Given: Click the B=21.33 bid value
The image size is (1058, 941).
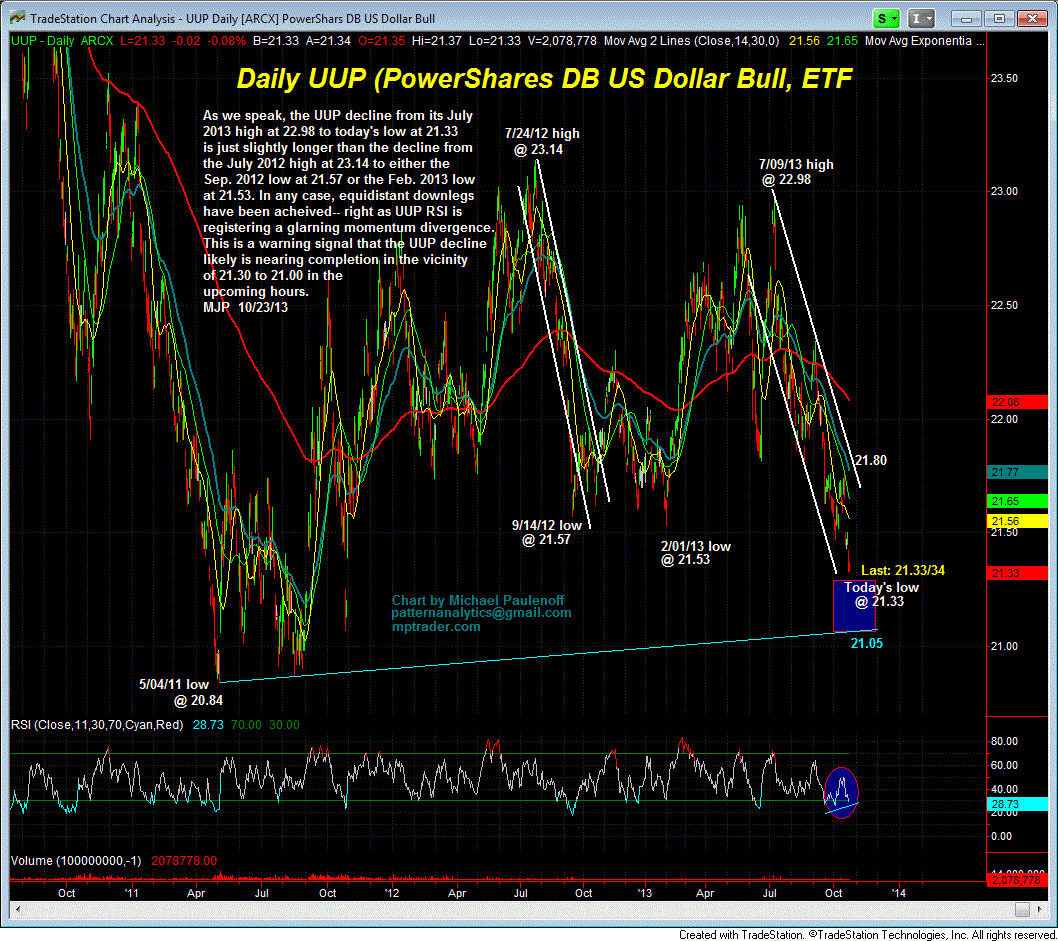Looking at the screenshot, I should [x=276, y=40].
